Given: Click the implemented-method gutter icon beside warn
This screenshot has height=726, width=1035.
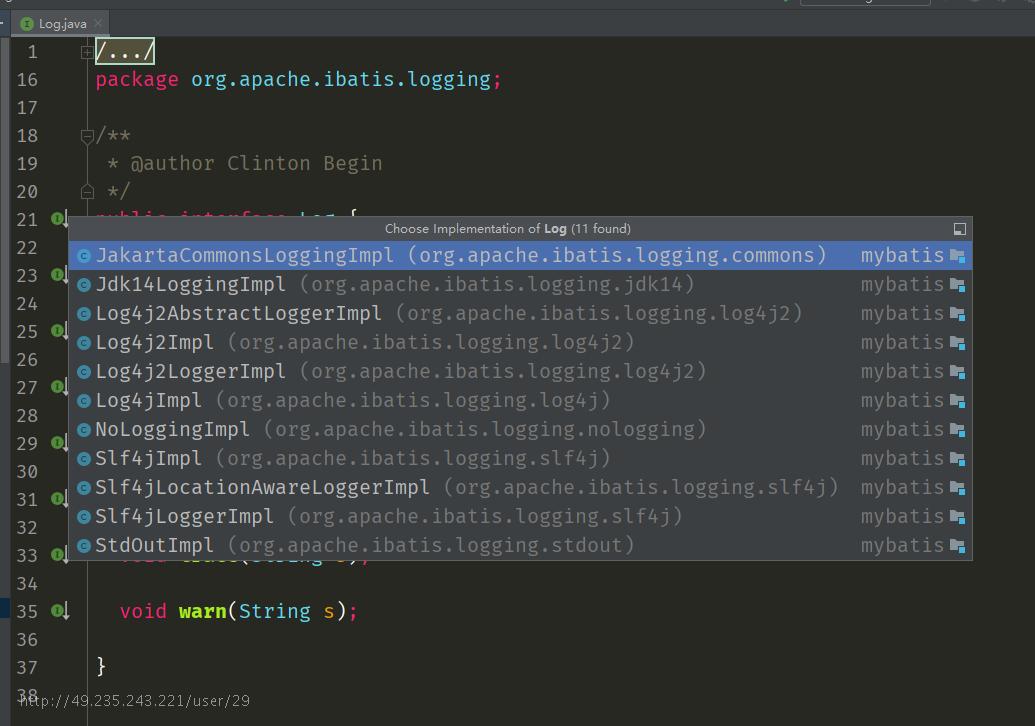Looking at the screenshot, I should click(x=60, y=611).
